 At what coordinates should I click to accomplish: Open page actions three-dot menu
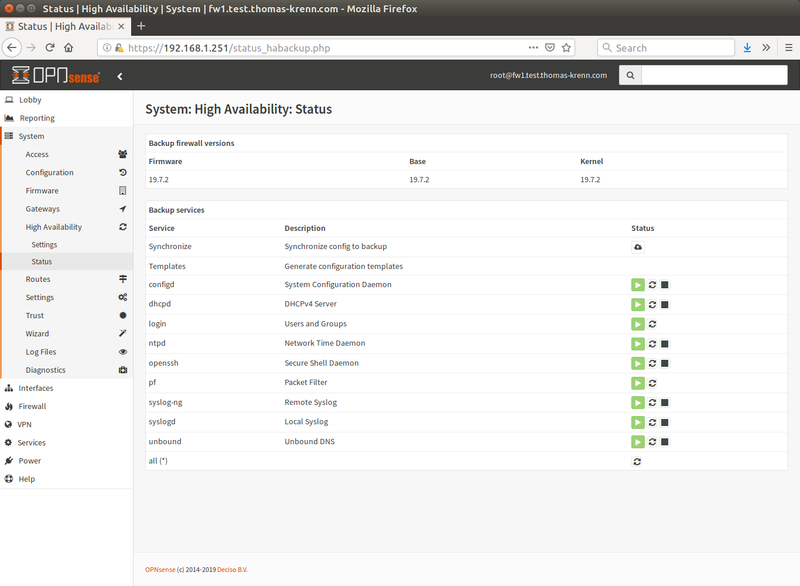point(533,47)
